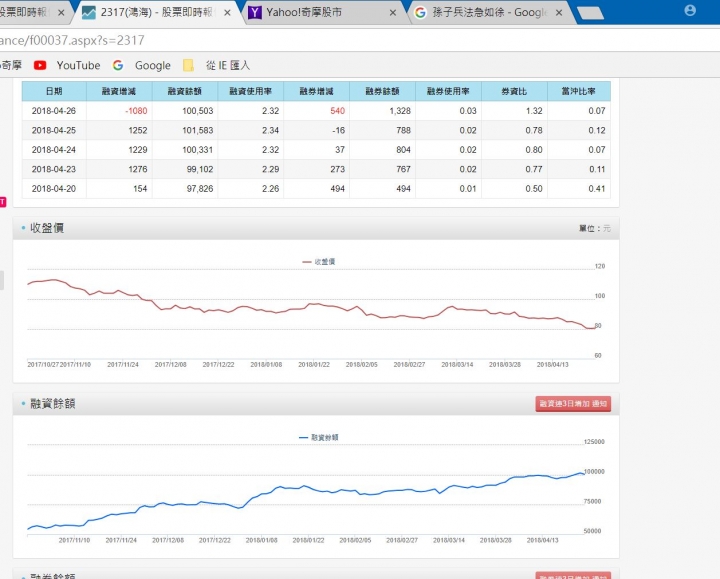Close the Yahoo!奇摩股市 tab

(392, 13)
